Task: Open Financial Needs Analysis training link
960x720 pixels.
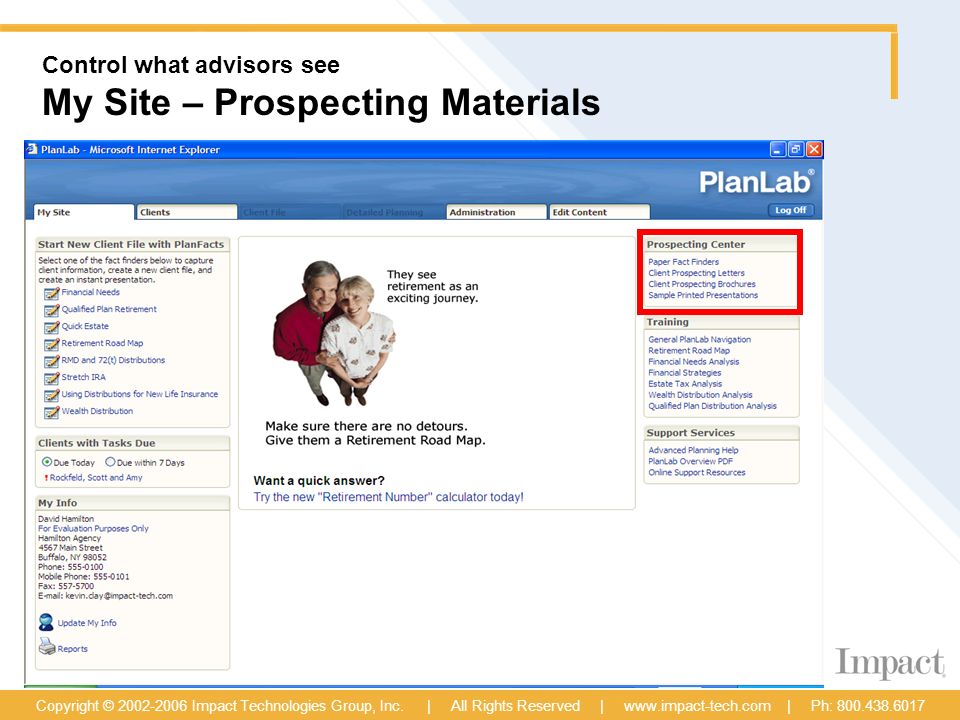Action: tap(694, 362)
